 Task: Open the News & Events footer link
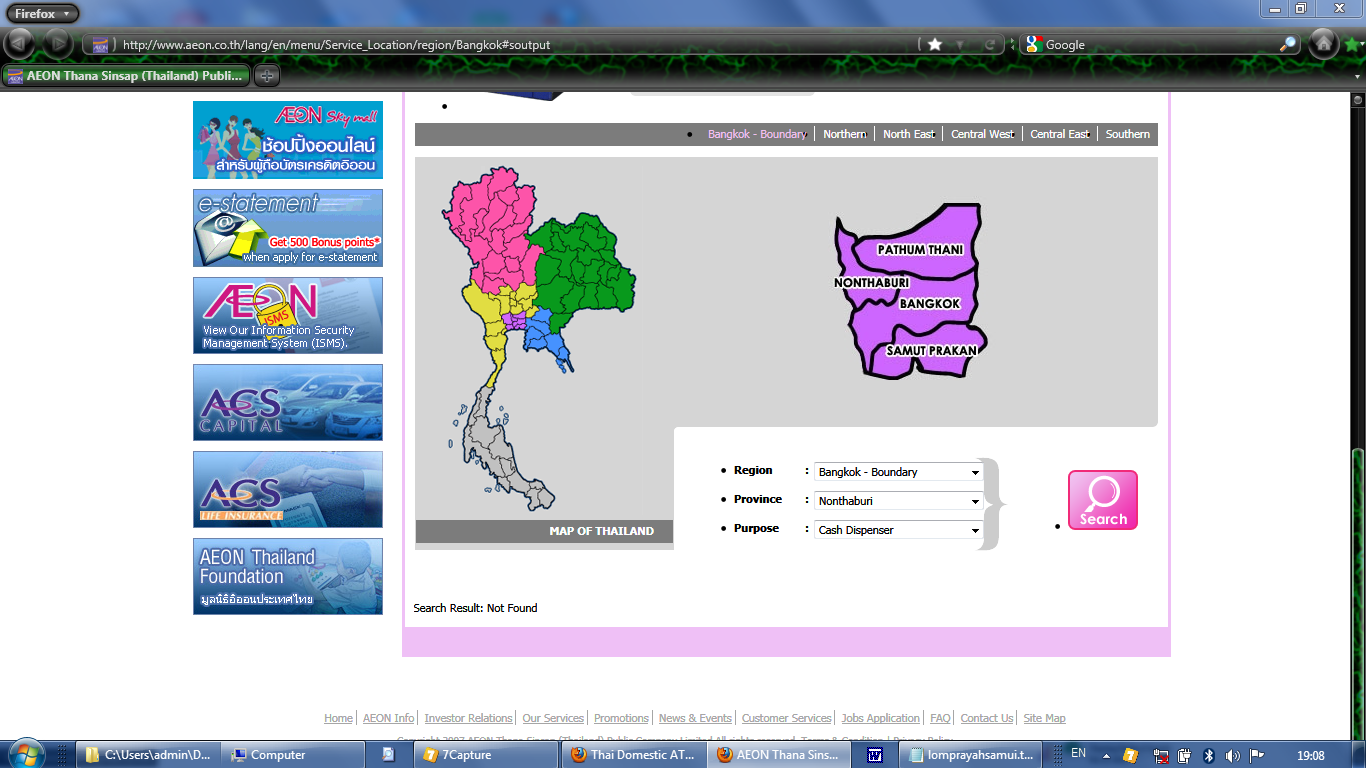tap(695, 718)
